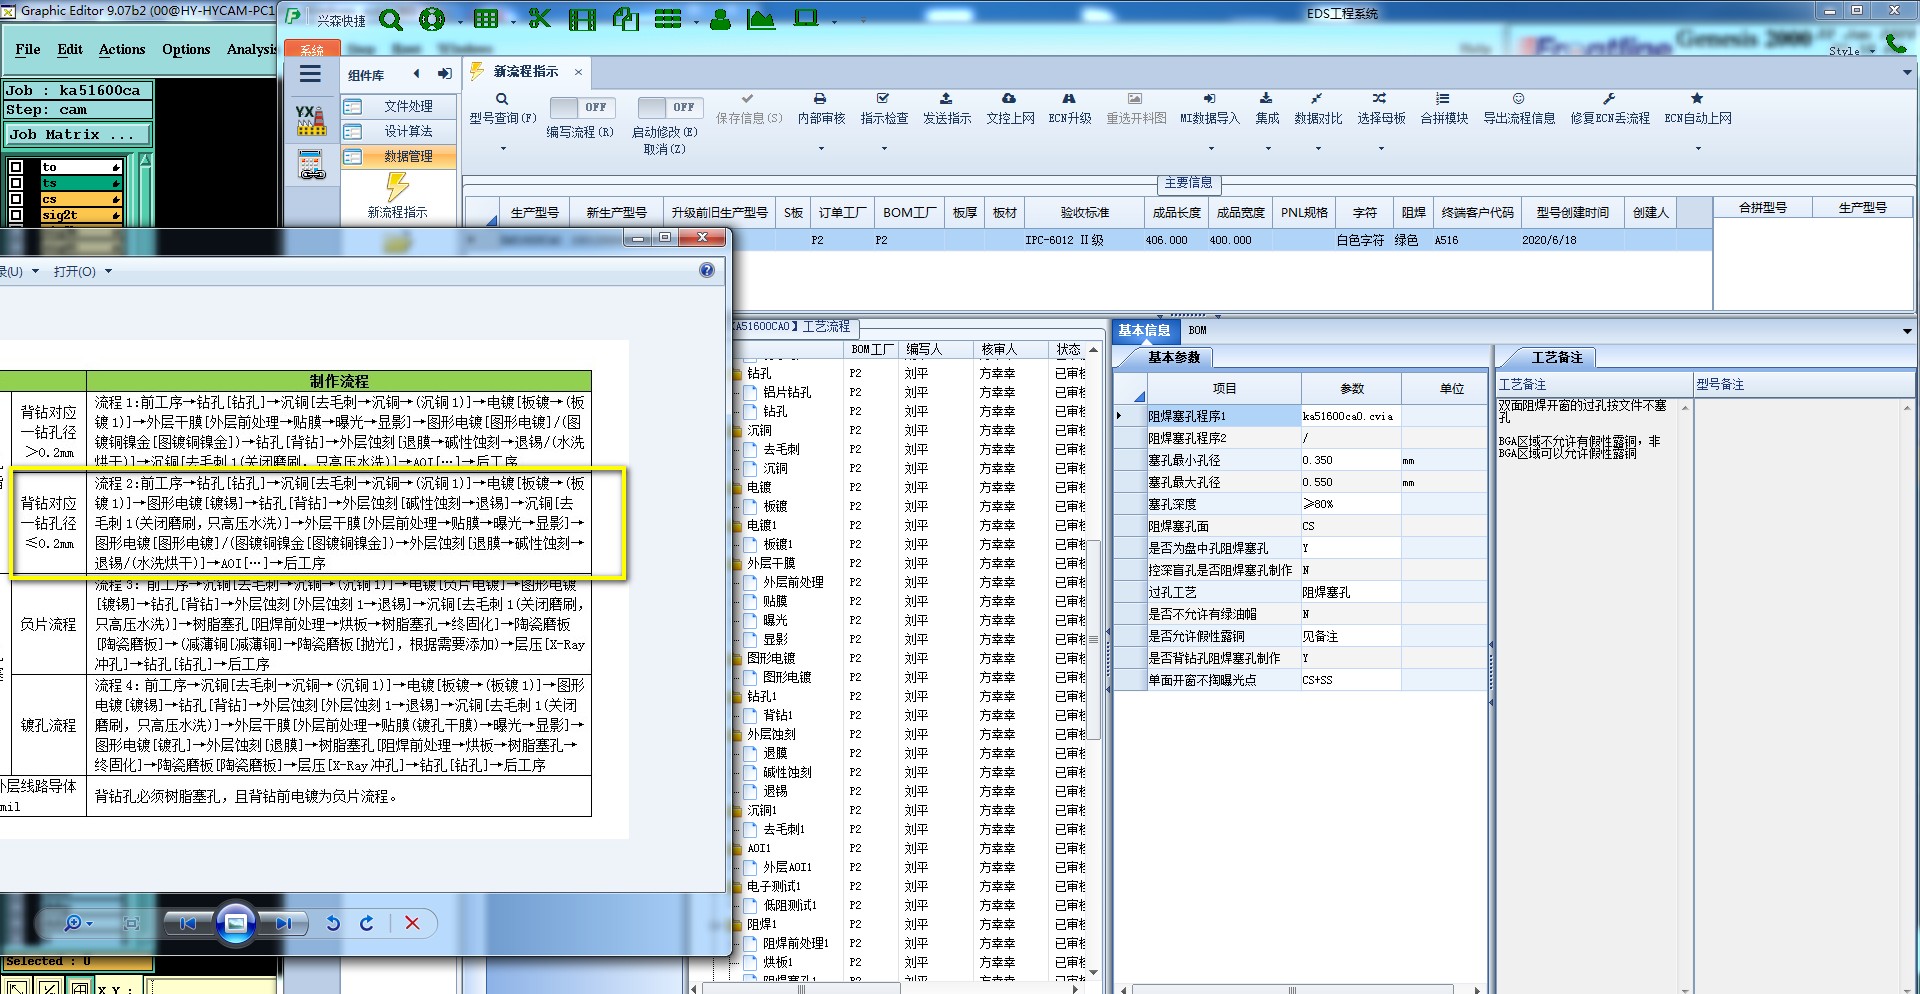The height and width of the screenshot is (994, 1920).
Task: Delete image with red X in photo viewer
Action: coord(412,923)
